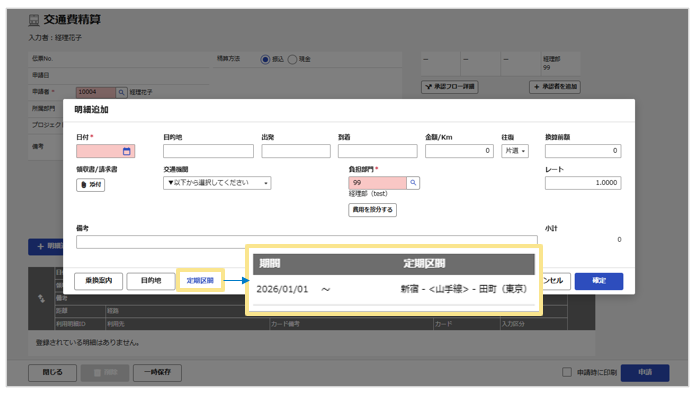Click the search icon beside 申請者 10004
This screenshot has width=700, height=395.
coord(121,92)
